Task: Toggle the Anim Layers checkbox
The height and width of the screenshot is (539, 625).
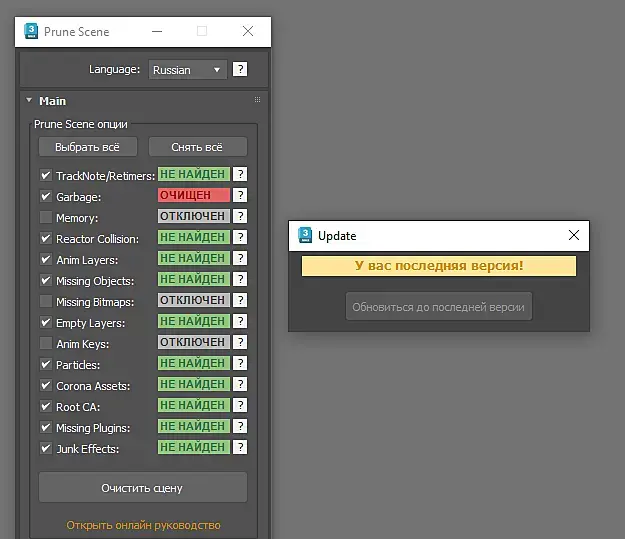Action: [46, 260]
